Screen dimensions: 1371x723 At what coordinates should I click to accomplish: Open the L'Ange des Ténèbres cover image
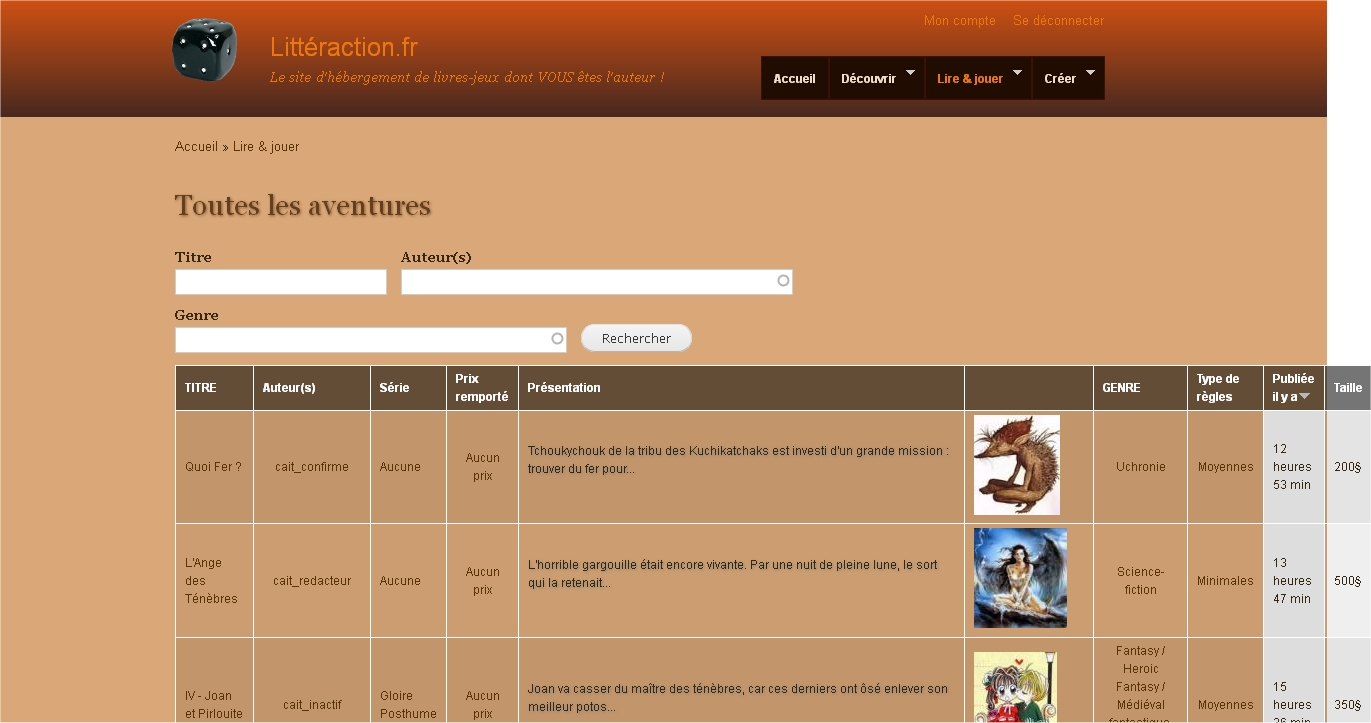coord(1020,578)
